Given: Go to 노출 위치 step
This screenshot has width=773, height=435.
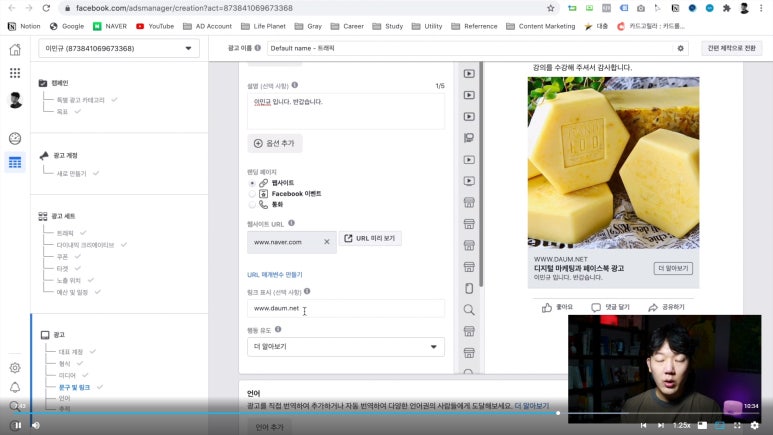Looking at the screenshot, I should (x=69, y=280).
